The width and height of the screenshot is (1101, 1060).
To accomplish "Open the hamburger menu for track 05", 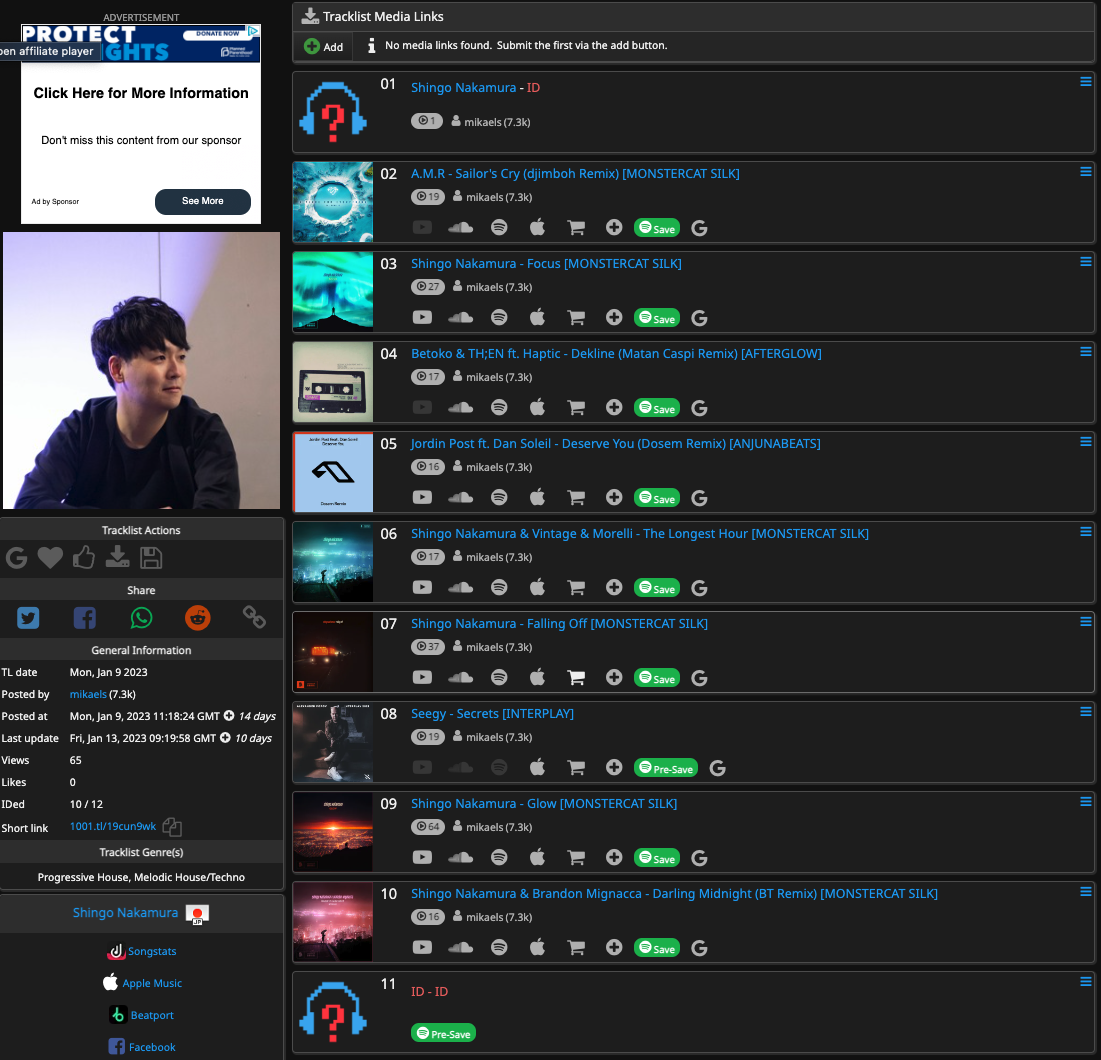I will [1085, 441].
